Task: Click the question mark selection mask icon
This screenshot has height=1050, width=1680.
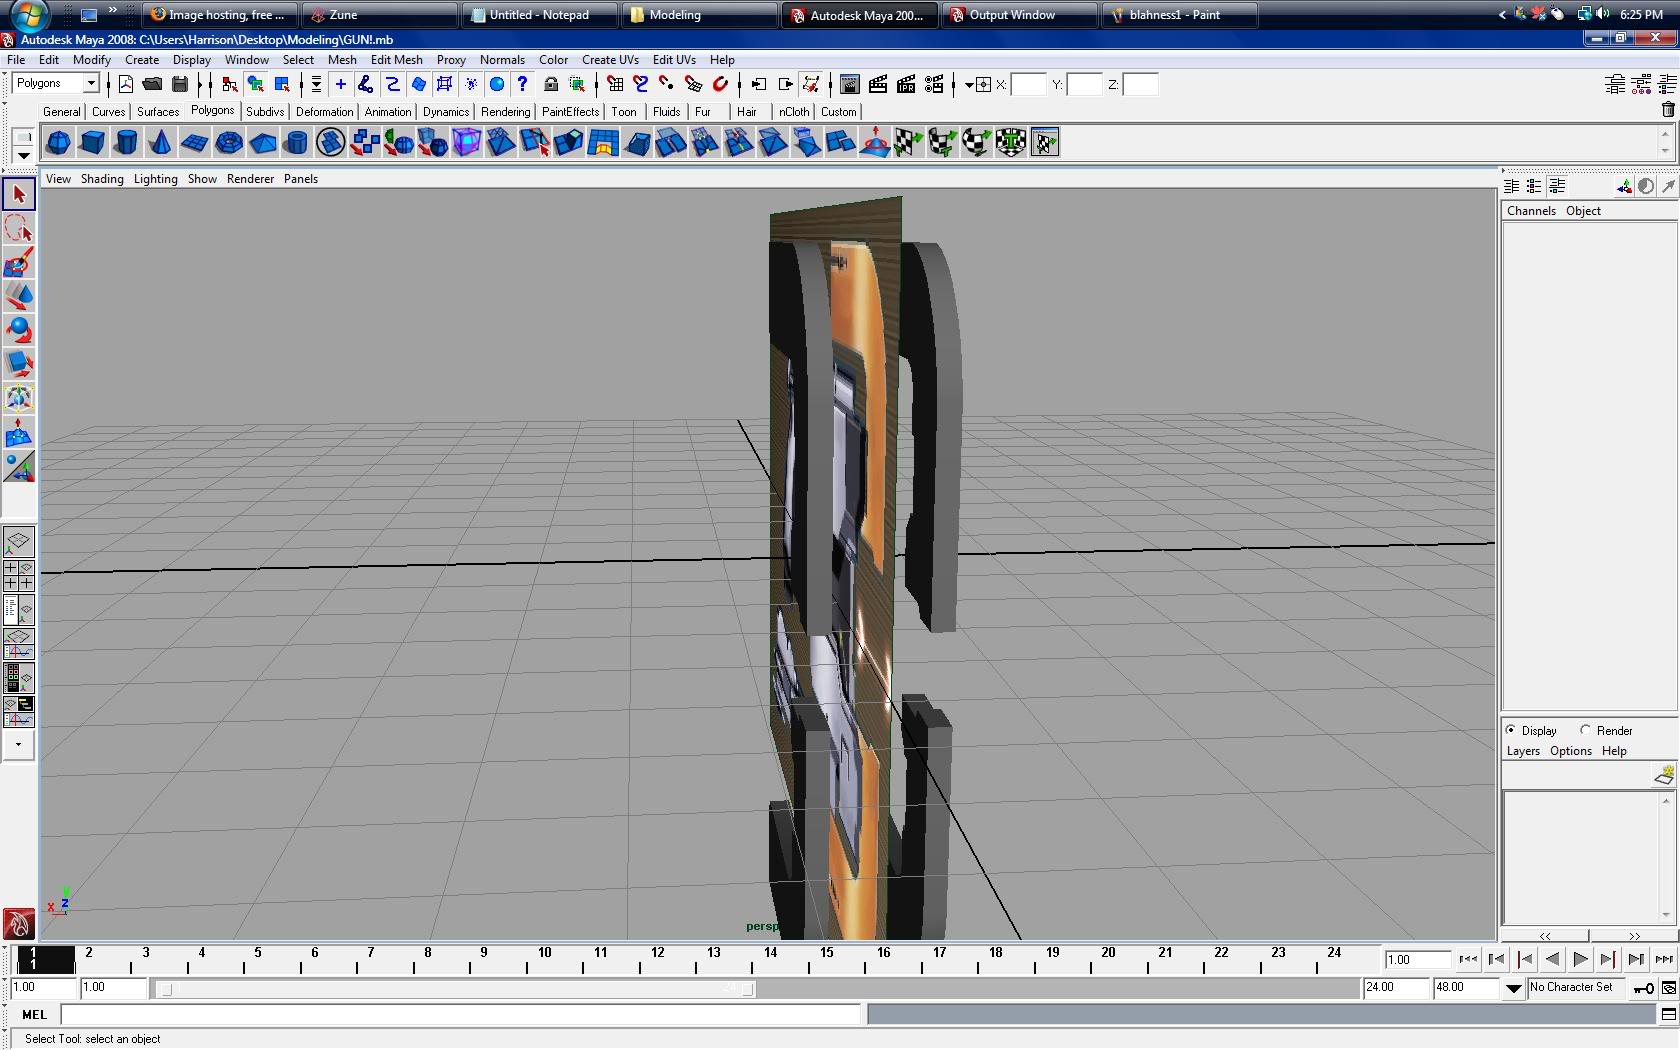Action: (522, 85)
